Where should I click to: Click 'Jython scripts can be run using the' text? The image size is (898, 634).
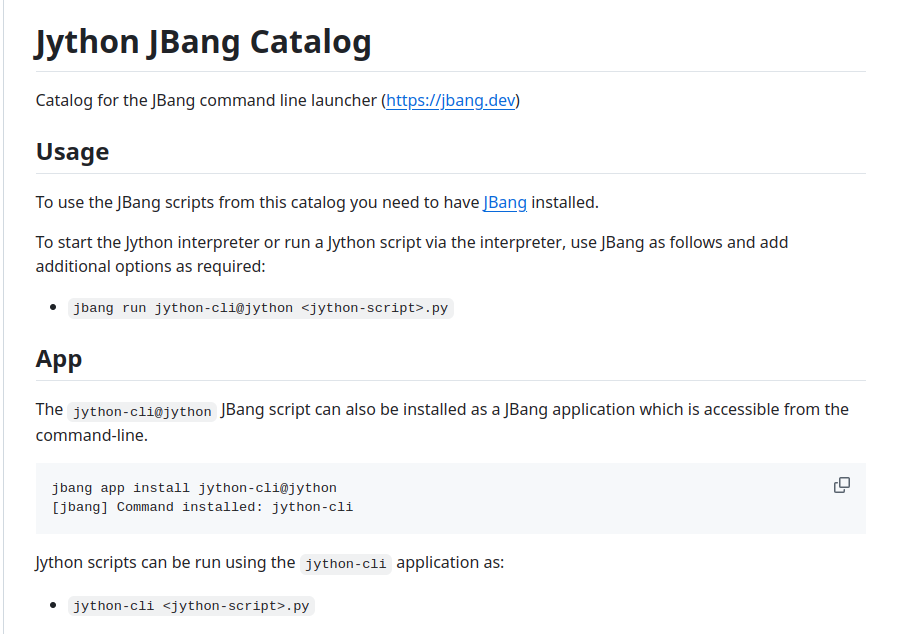point(165,562)
